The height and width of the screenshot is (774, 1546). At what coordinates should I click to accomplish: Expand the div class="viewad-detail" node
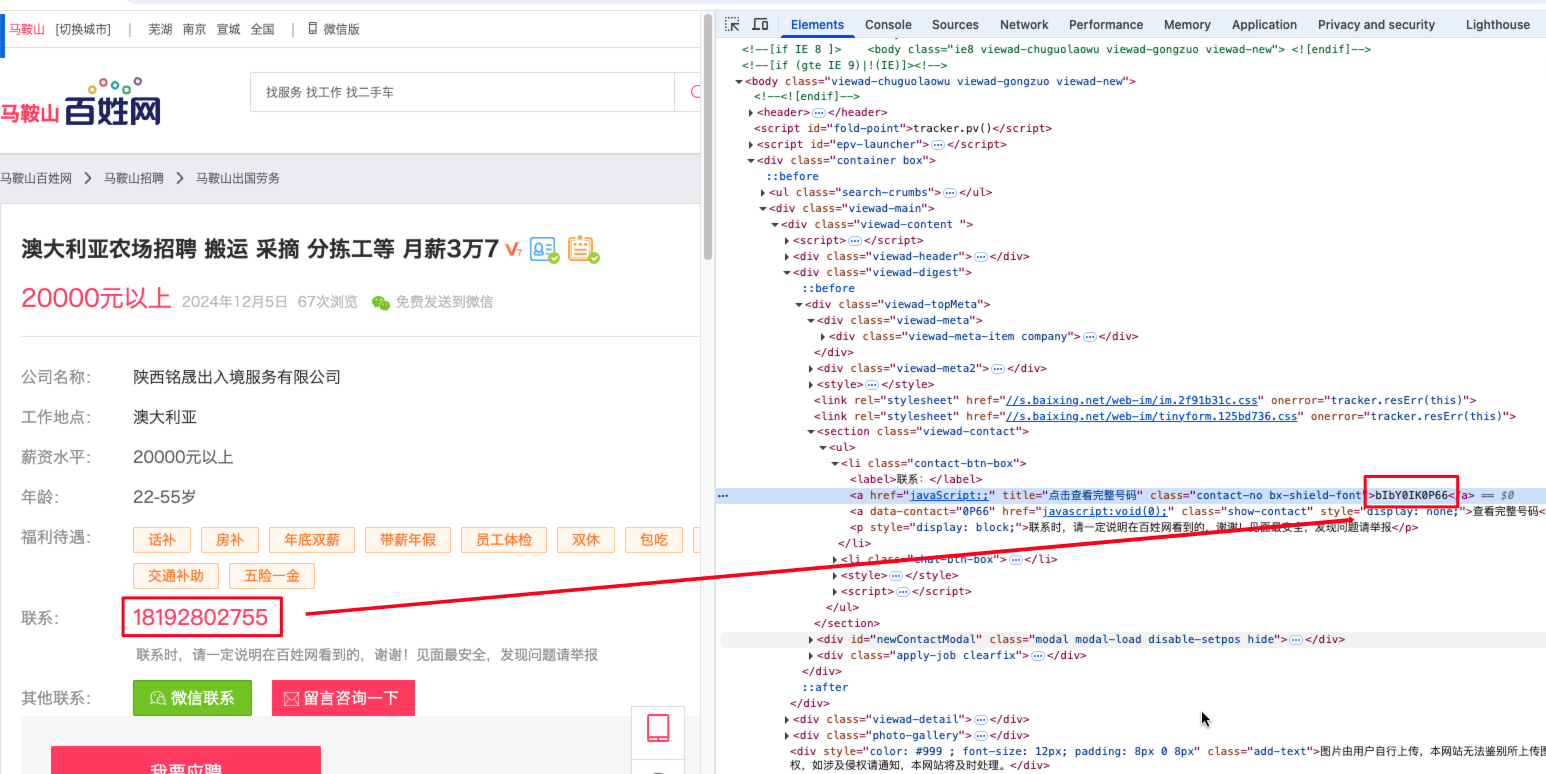click(x=787, y=720)
